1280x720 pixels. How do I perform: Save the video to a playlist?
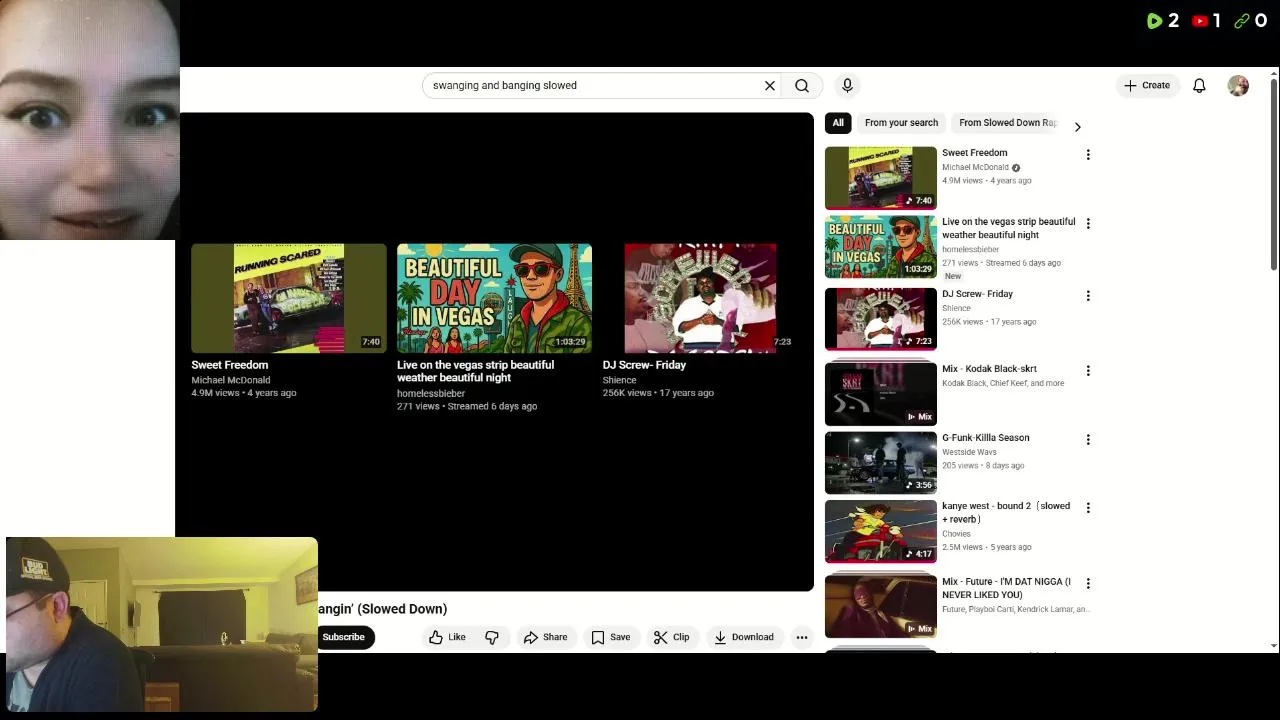point(610,637)
